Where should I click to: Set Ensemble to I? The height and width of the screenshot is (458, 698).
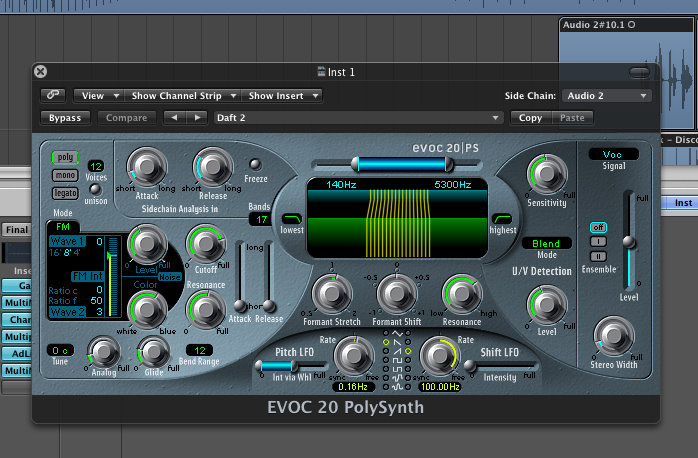pyautogui.click(x=598, y=242)
